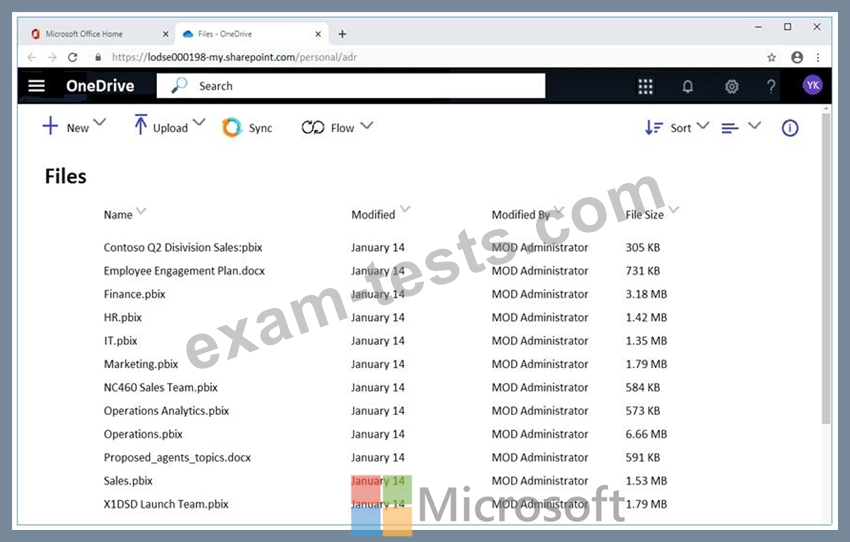
Task: Click the New plus button
Action: 66,127
